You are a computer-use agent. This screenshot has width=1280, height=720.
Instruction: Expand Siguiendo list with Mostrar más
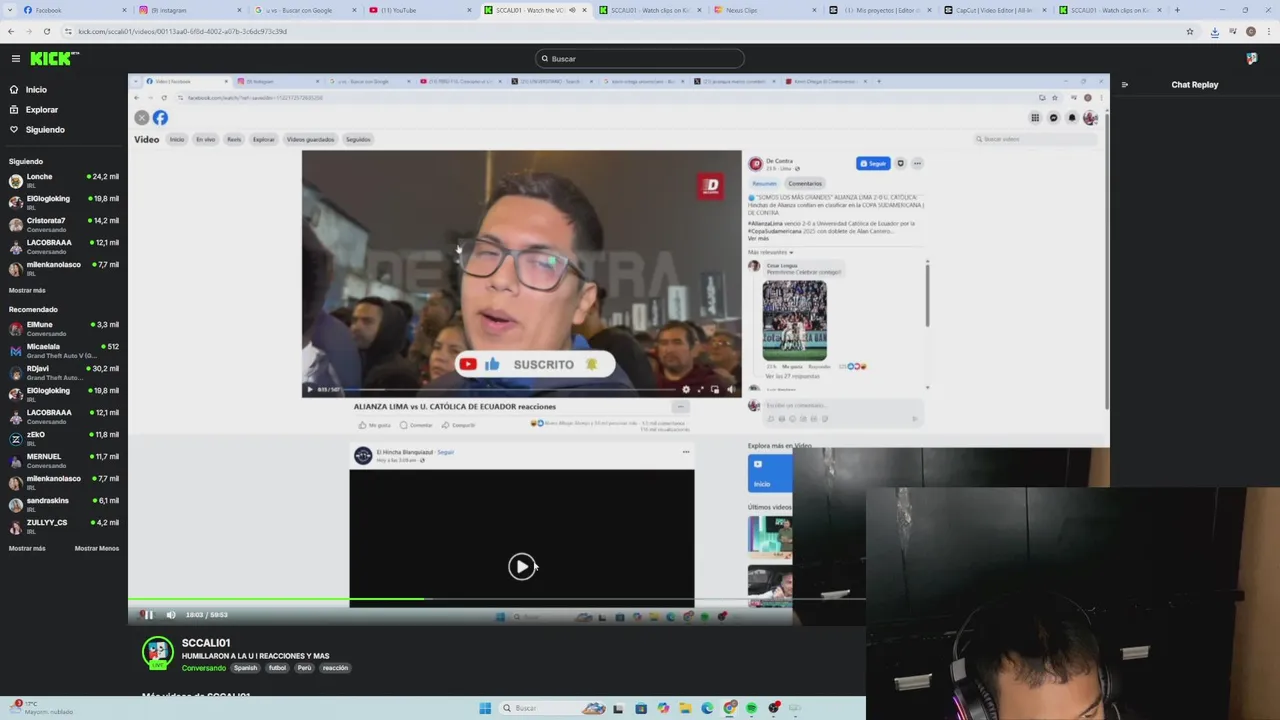coord(27,291)
